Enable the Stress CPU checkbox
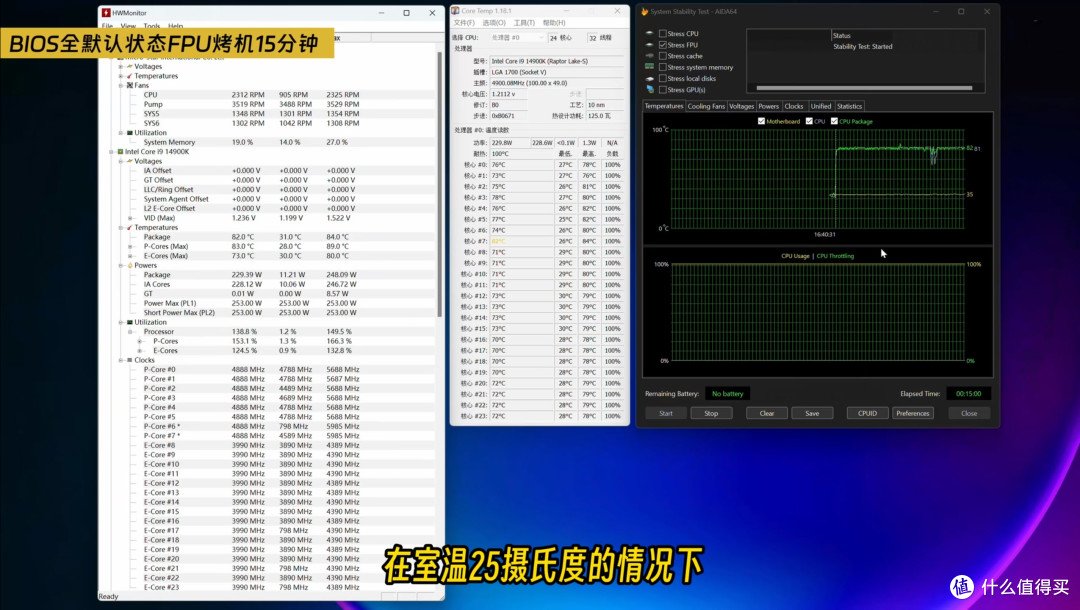The height and width of the screenshot is (610, 1080). click(x=663, y=33)
